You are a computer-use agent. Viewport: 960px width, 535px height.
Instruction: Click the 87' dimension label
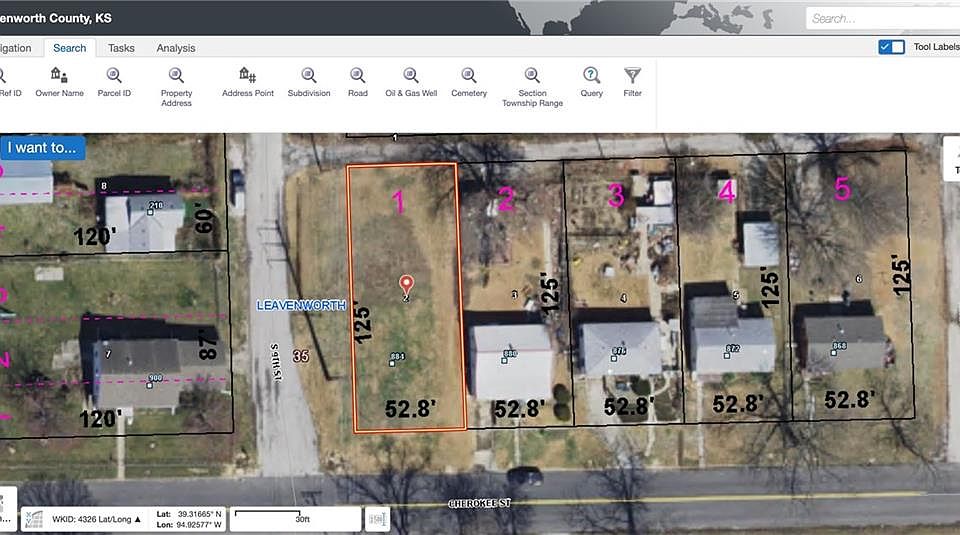pos(208,344)
